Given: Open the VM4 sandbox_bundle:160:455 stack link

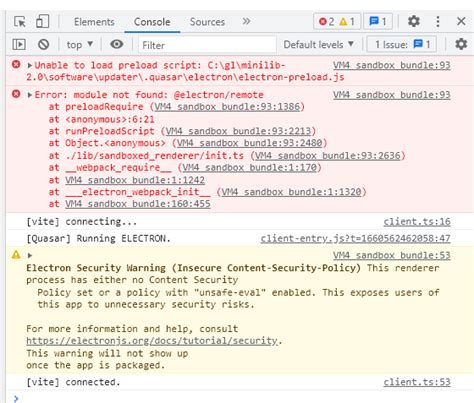Looking at the screenshot, I should tap(138, 204).
